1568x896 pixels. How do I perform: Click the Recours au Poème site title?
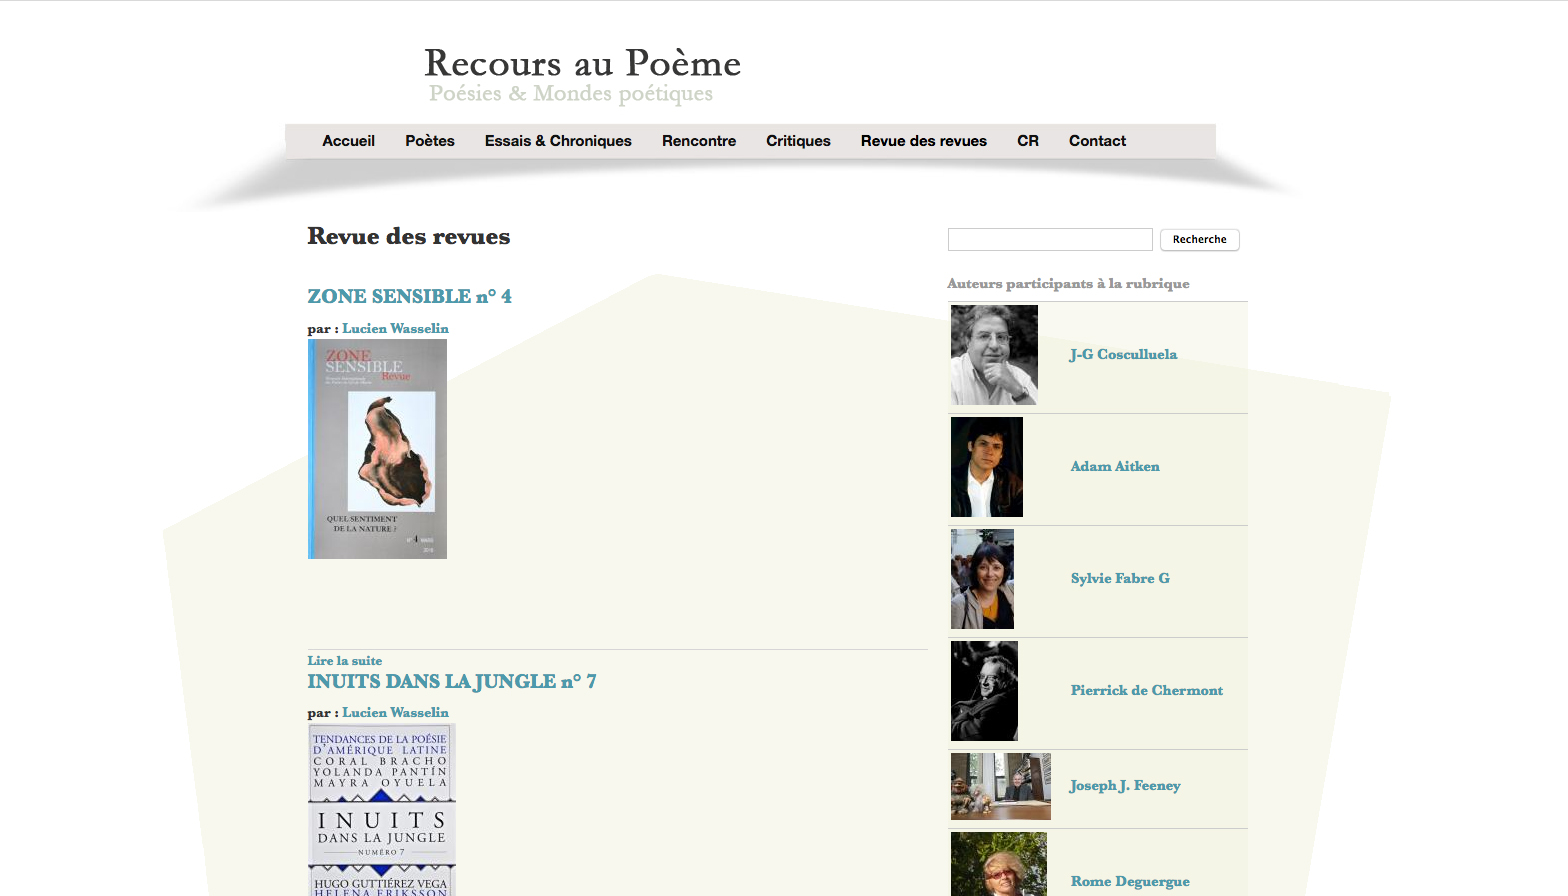pyautogui.click(x=583, y=63)
